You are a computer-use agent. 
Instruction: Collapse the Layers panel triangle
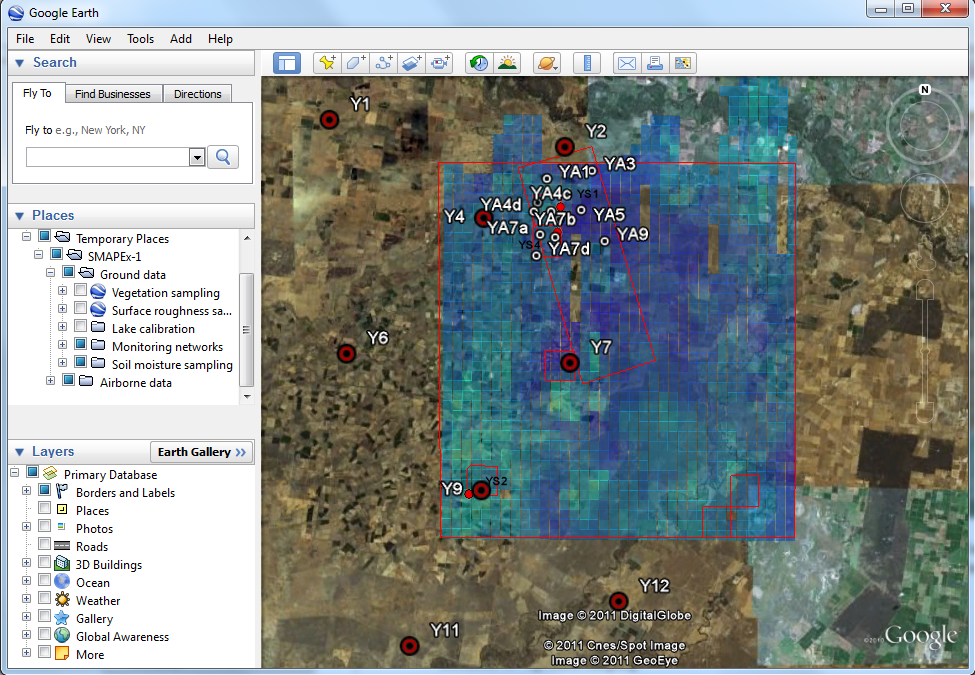pos(19,452)
